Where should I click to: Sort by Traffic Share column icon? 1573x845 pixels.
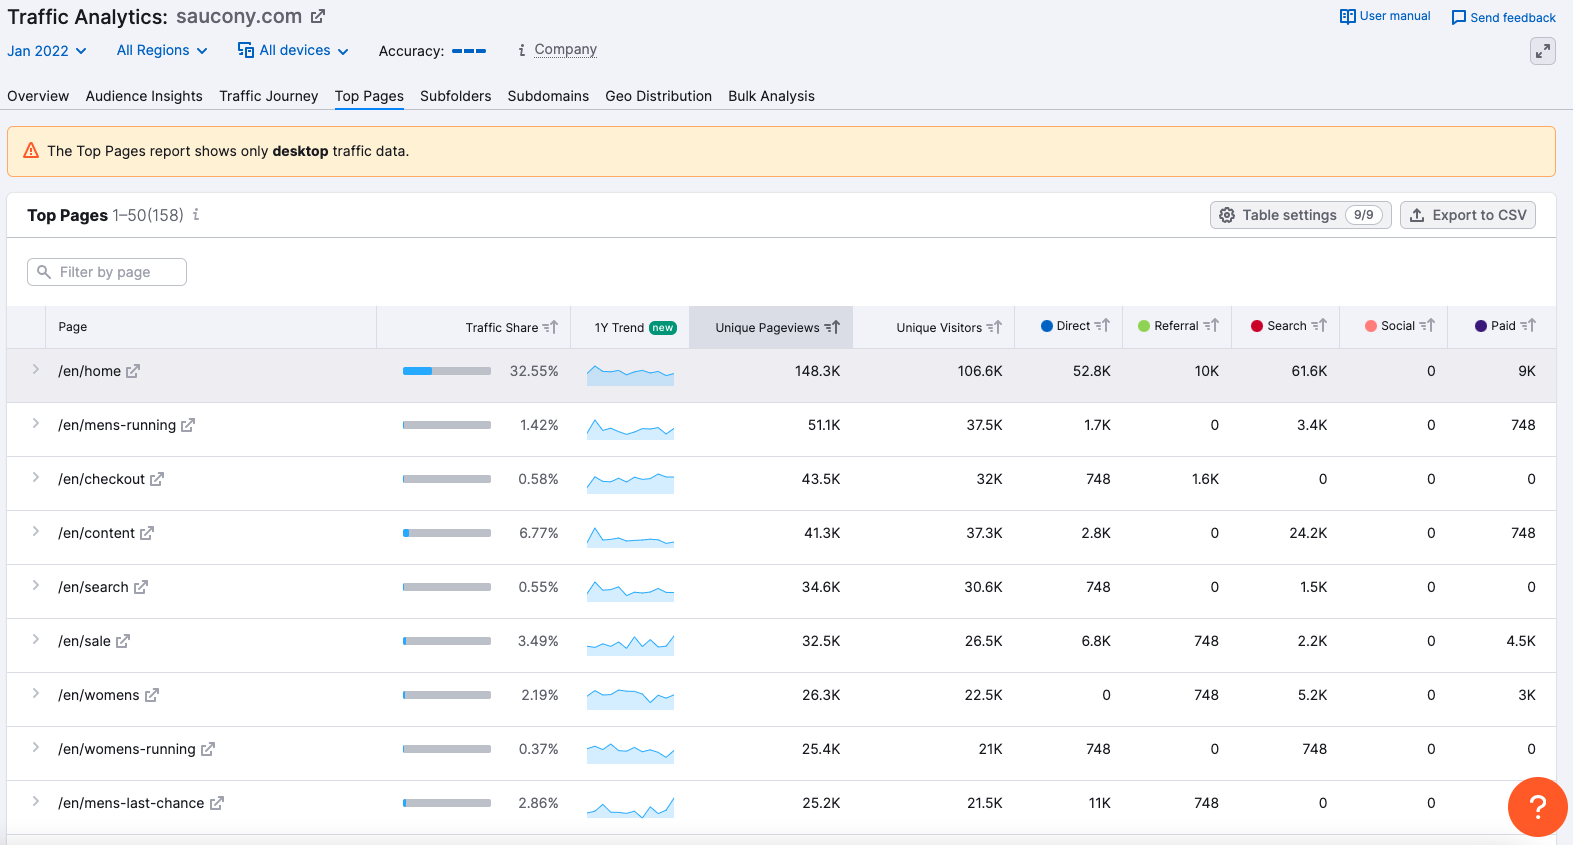[550, 327]
